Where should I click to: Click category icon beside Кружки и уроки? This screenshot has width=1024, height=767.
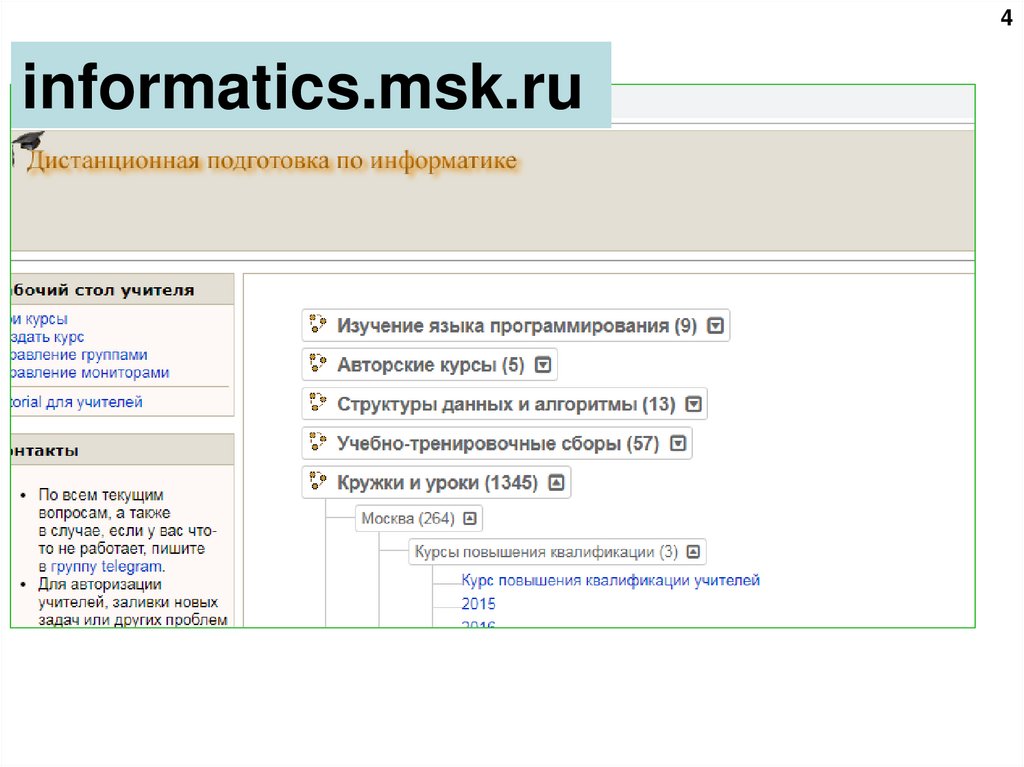click(x=318, y=482)
